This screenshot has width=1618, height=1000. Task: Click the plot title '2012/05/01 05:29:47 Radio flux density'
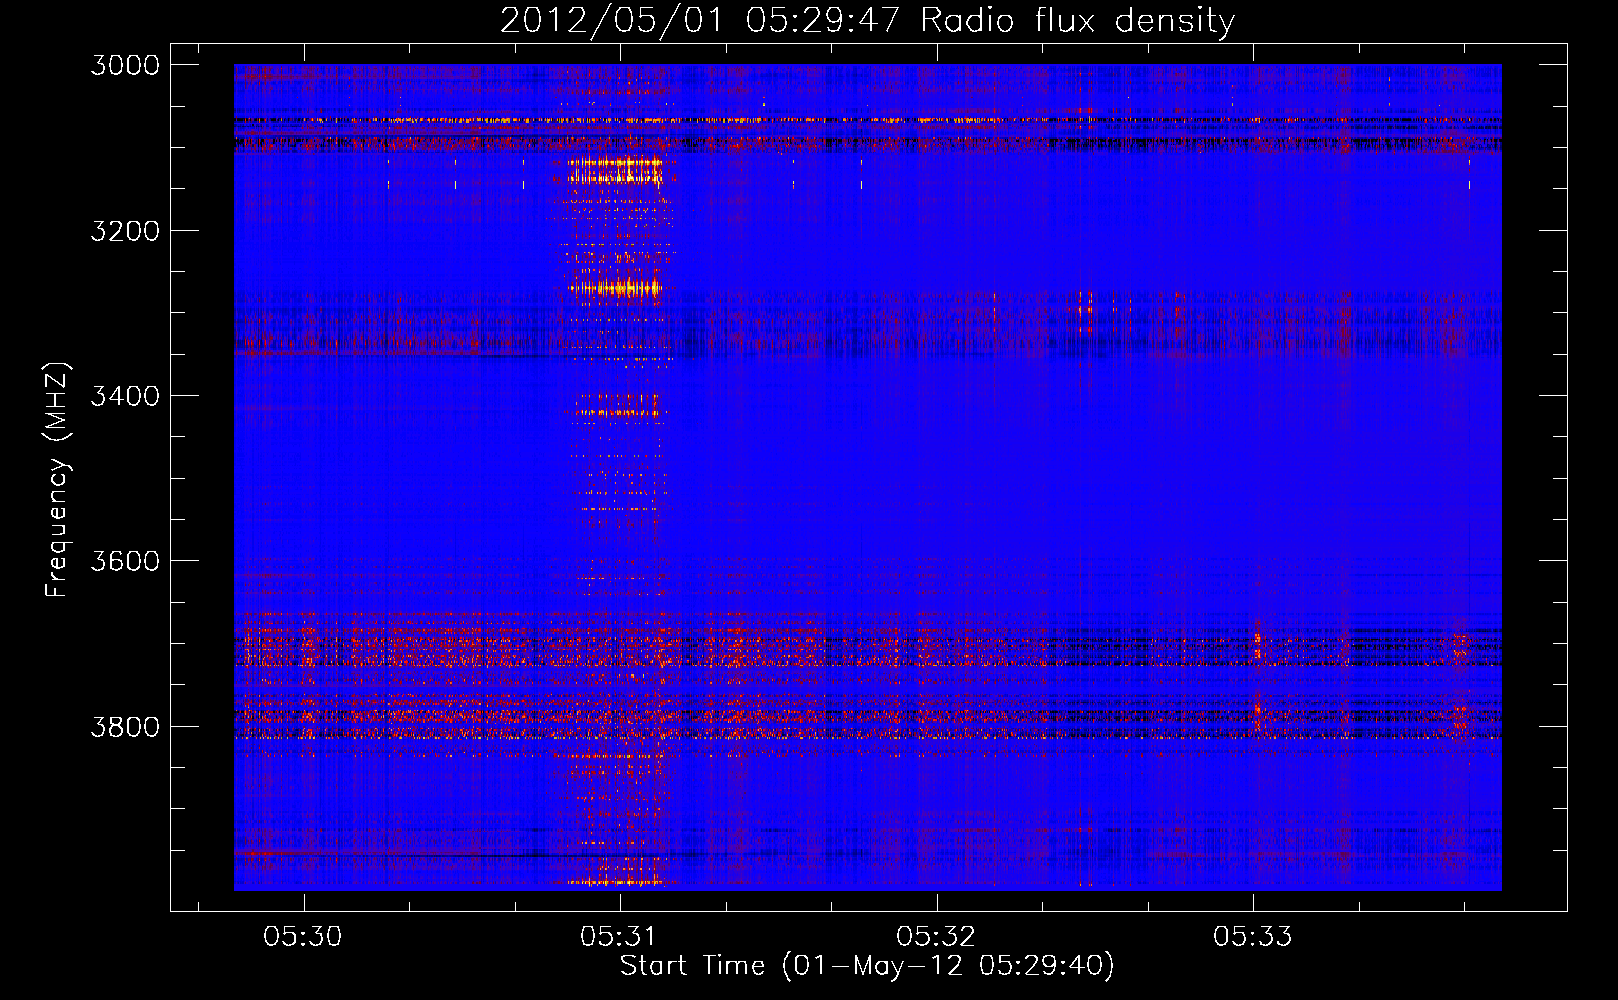[867, 20]
